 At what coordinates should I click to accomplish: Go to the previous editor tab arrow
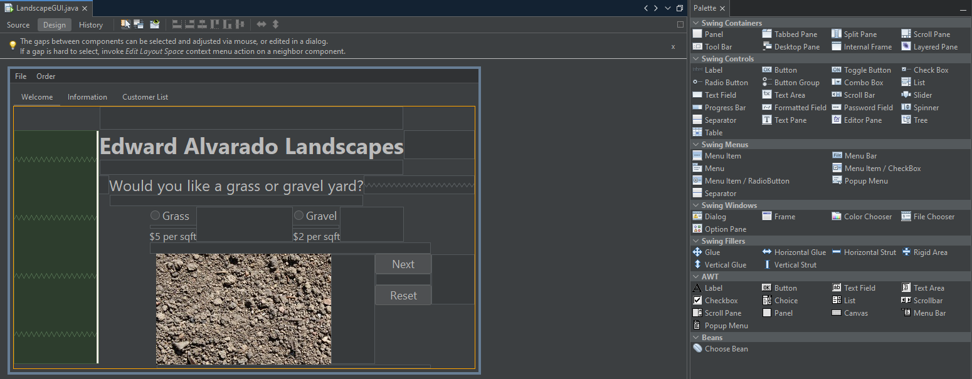[646, 8]
